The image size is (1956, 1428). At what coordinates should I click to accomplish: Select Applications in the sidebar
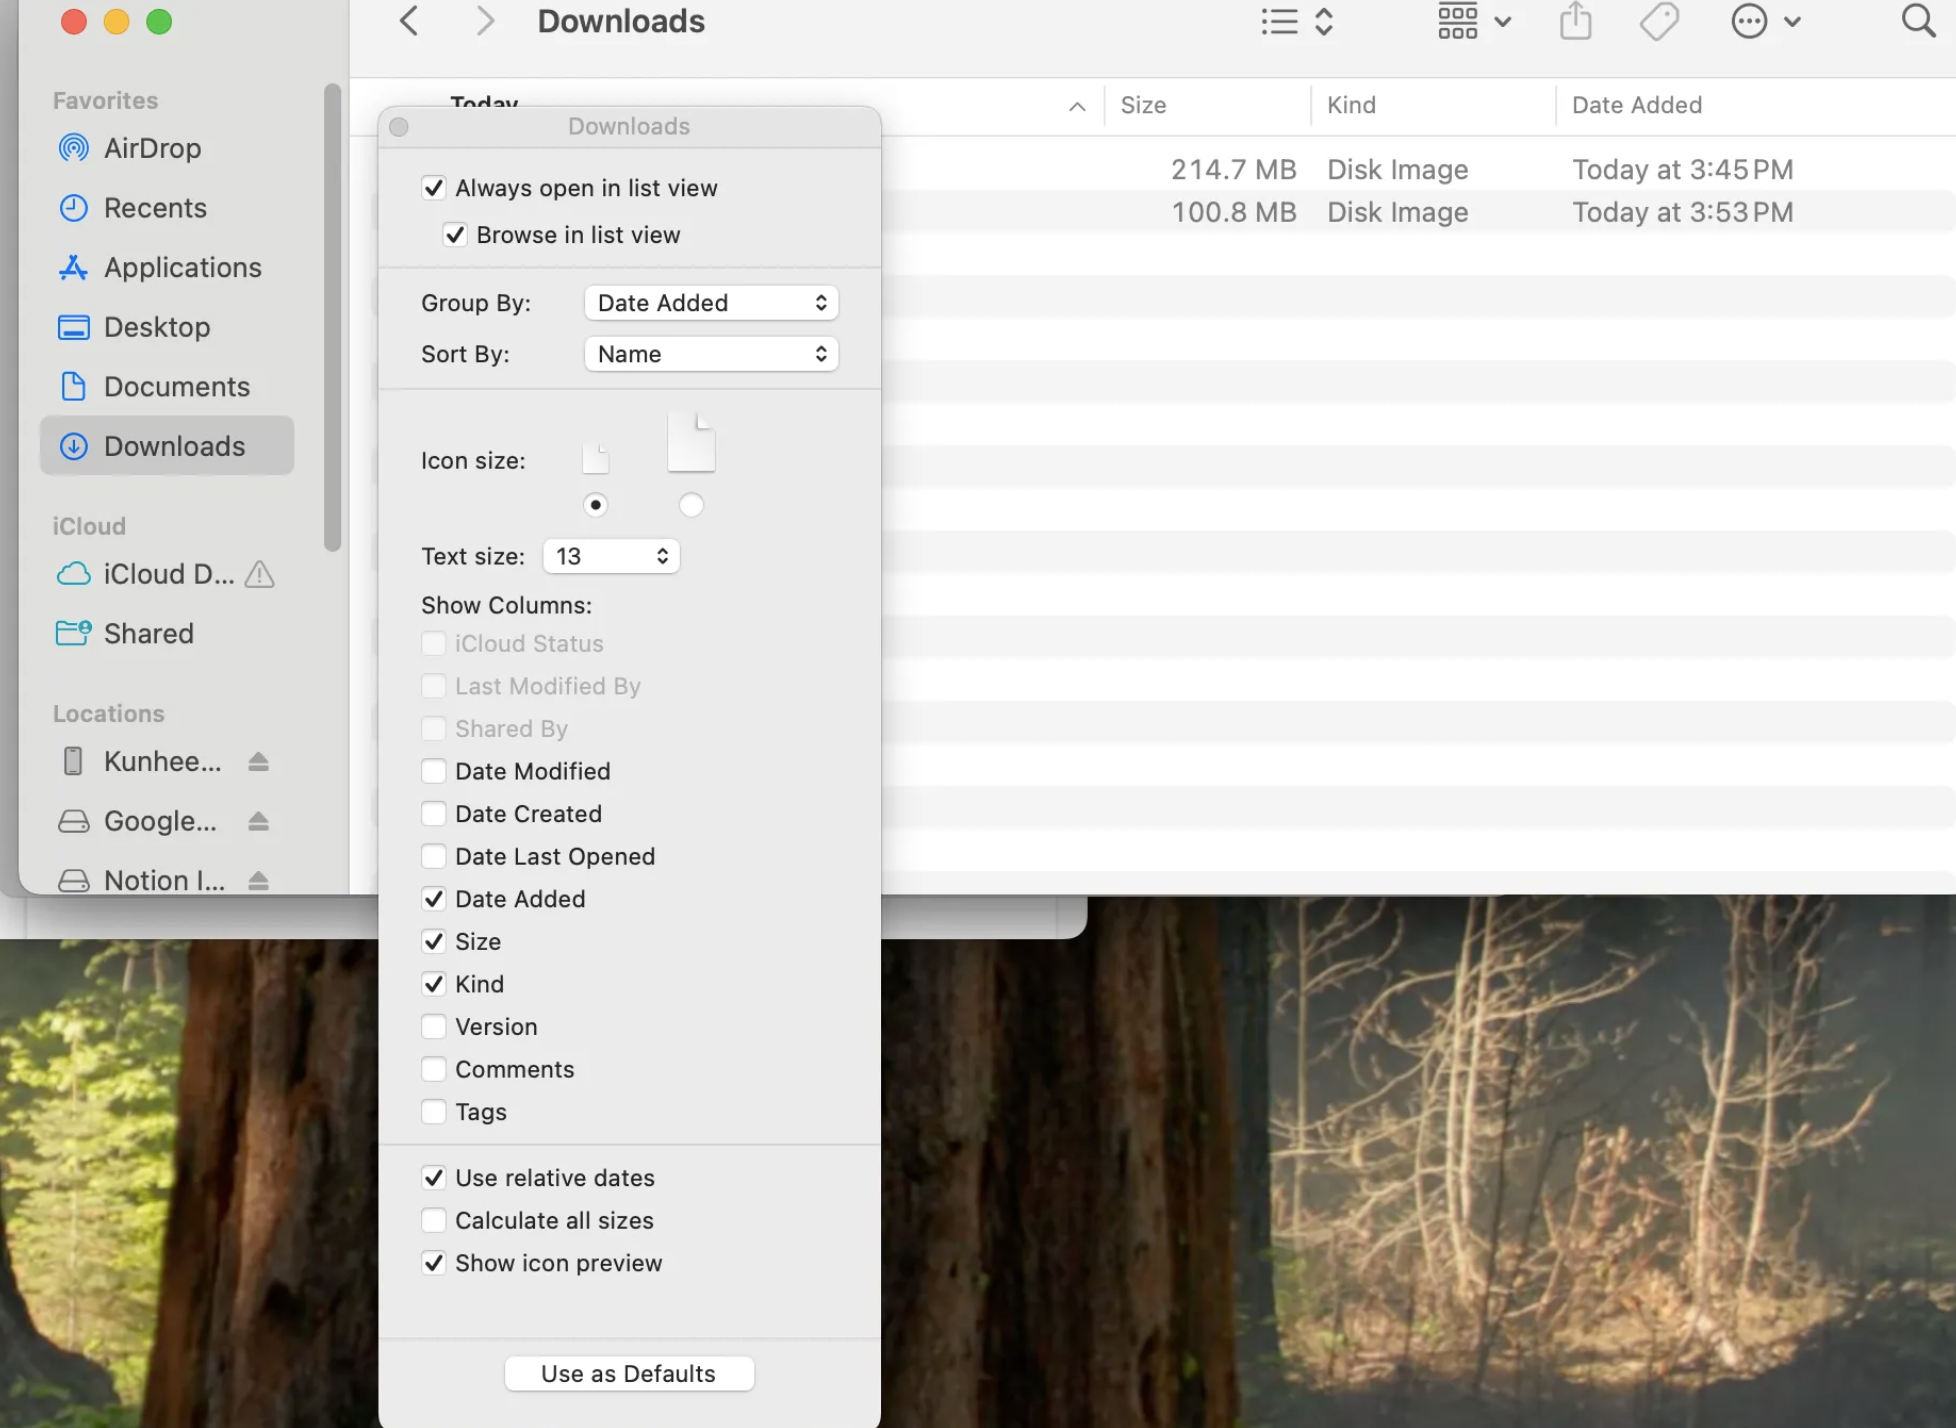pos(182,268)
